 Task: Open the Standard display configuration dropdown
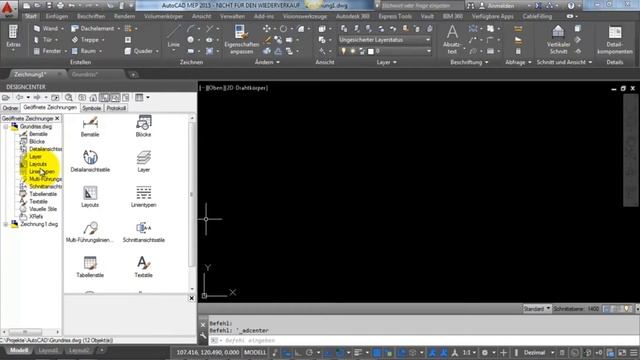tap(537, 309)
